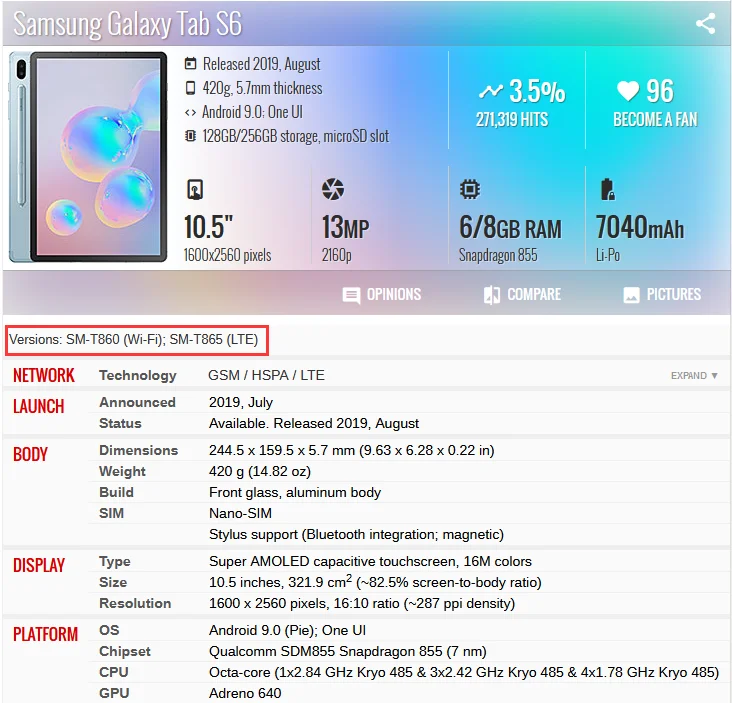Click Available. Released 2019, August value
This screenshot has height=703, width=732.
click(x=314, y=423)
